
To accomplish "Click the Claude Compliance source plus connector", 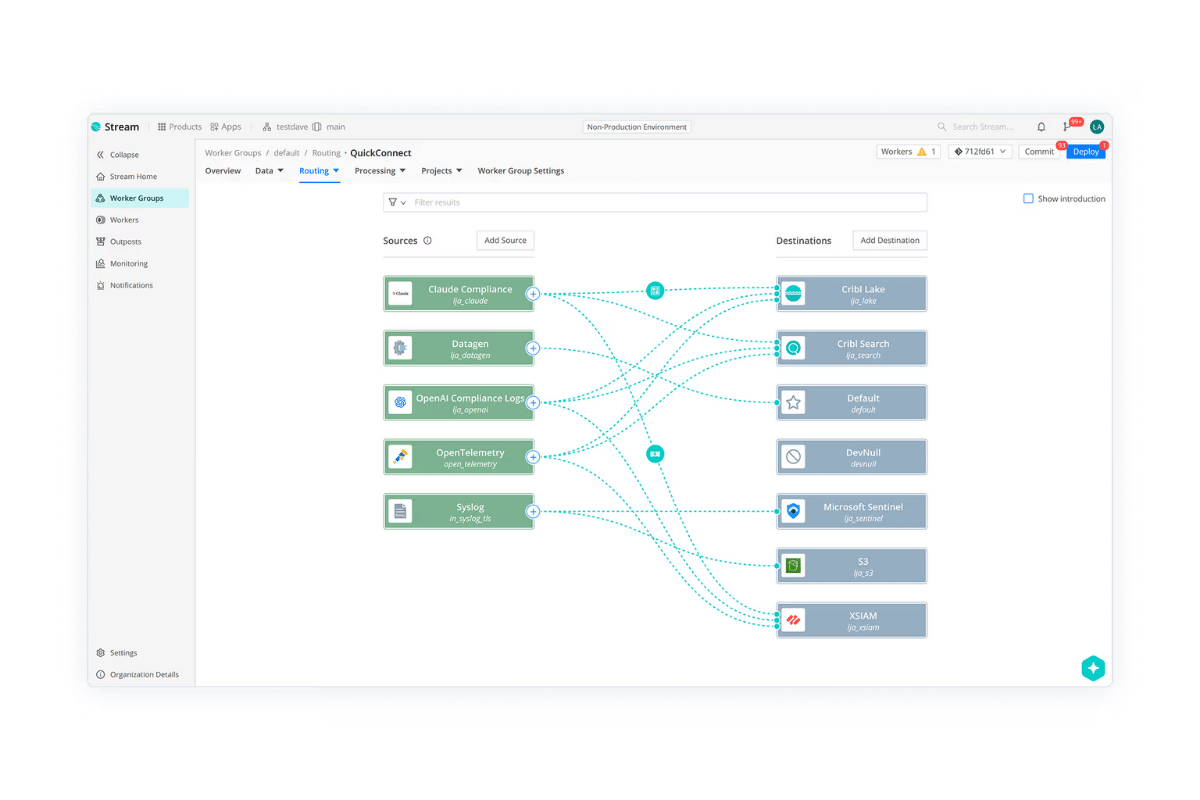I will pos(533,294).
